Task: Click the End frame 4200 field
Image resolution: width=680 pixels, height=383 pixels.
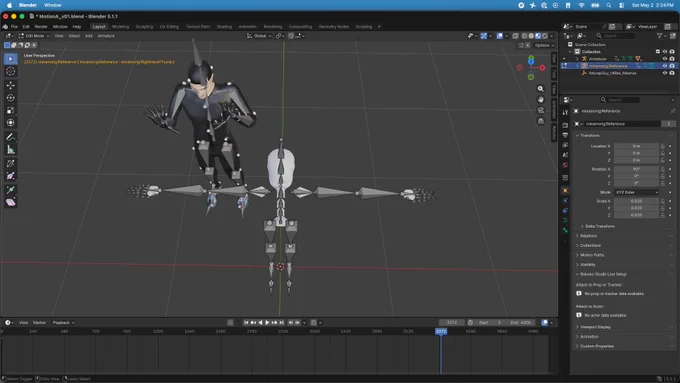Action: click(x=521, y=323)
